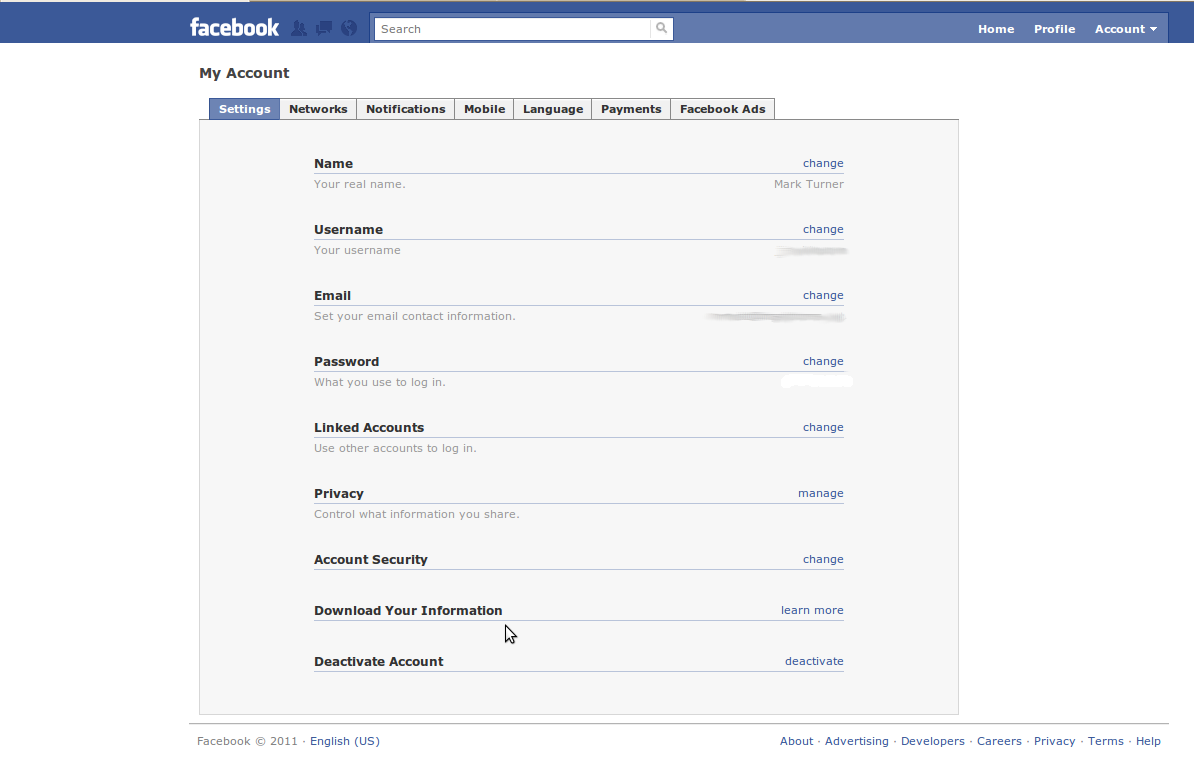The image size is (1194, 778).
Task: Click the 'Facebook © 2011' footer text
Action: tap(247, 741)
